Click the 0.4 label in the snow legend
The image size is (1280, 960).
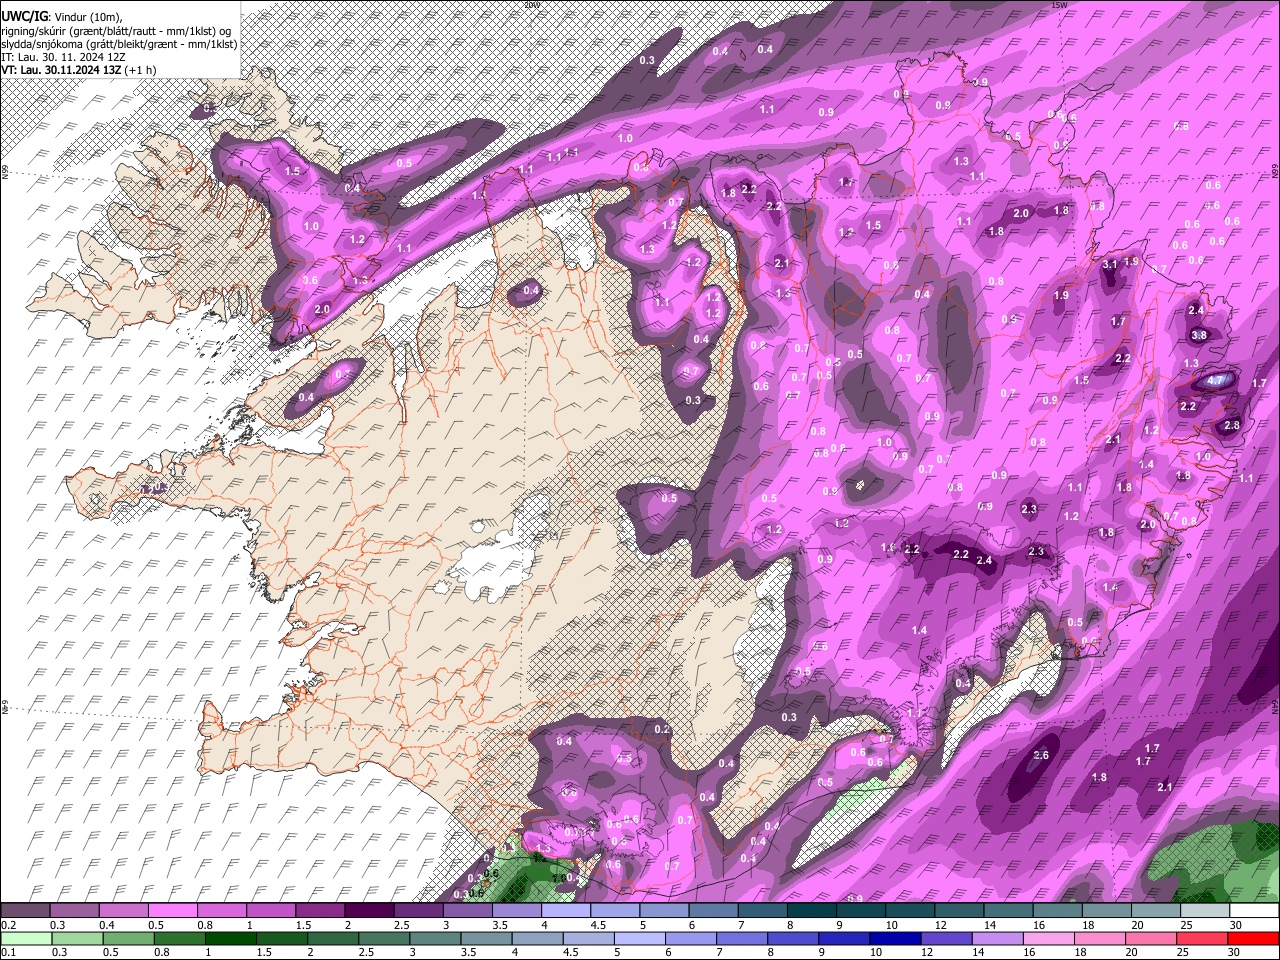pos(107,925)
